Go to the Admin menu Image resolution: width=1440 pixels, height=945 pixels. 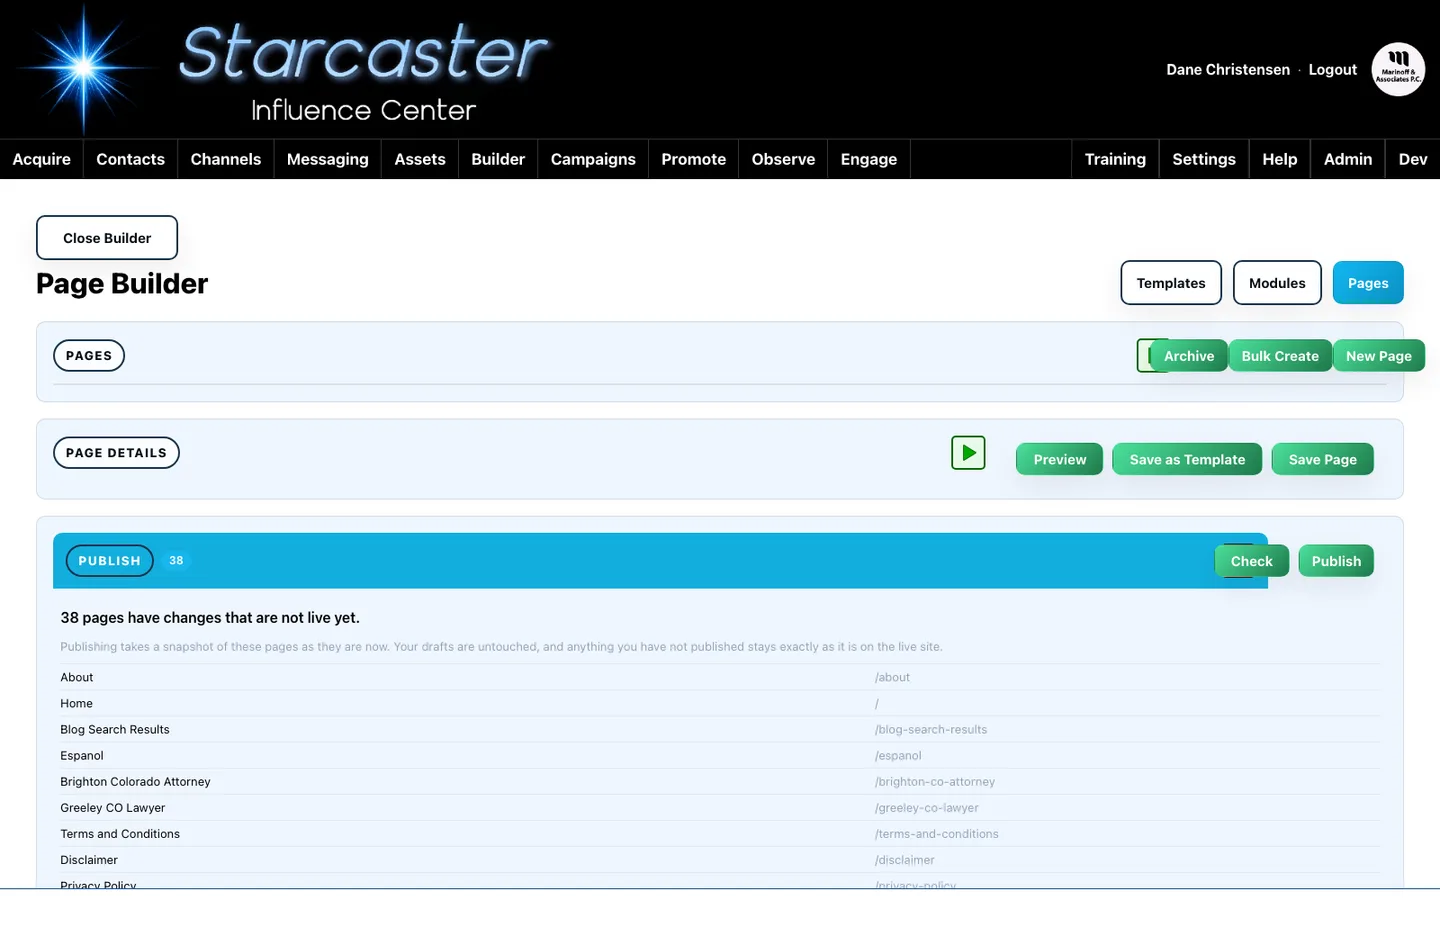tap(1348, 159)
